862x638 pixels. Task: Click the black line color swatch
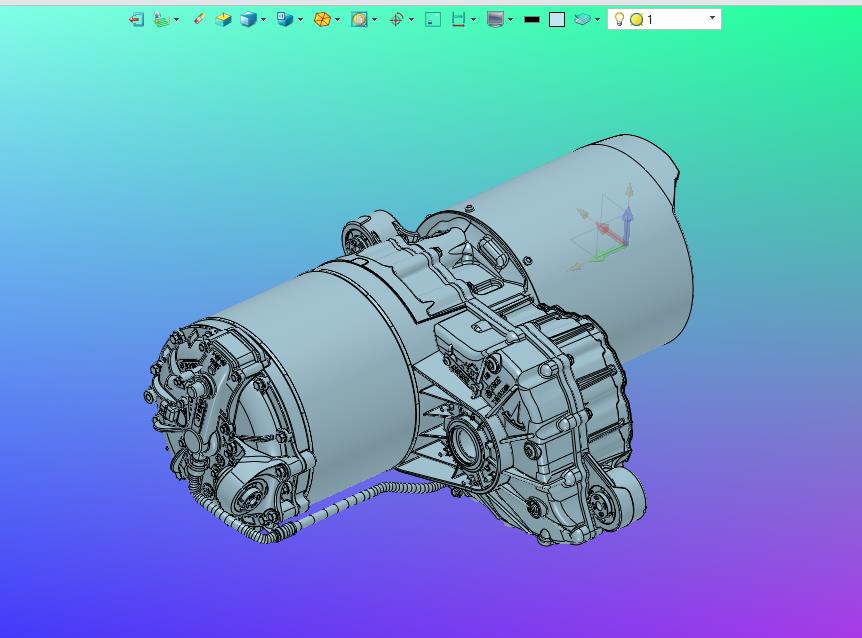pos(532,20)
